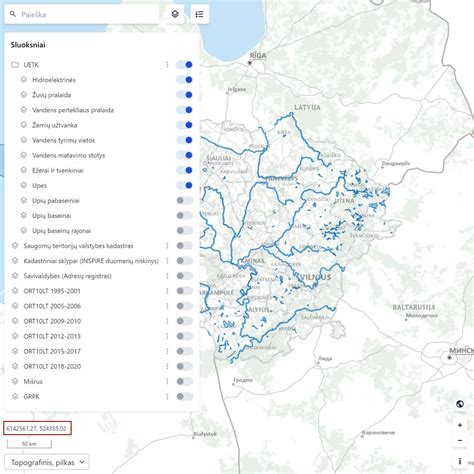Image resolution: width=474 pixels, height=474 pixels.
Task: Click the Sluoksniai panel heading
Action: [x=28, y=45]
